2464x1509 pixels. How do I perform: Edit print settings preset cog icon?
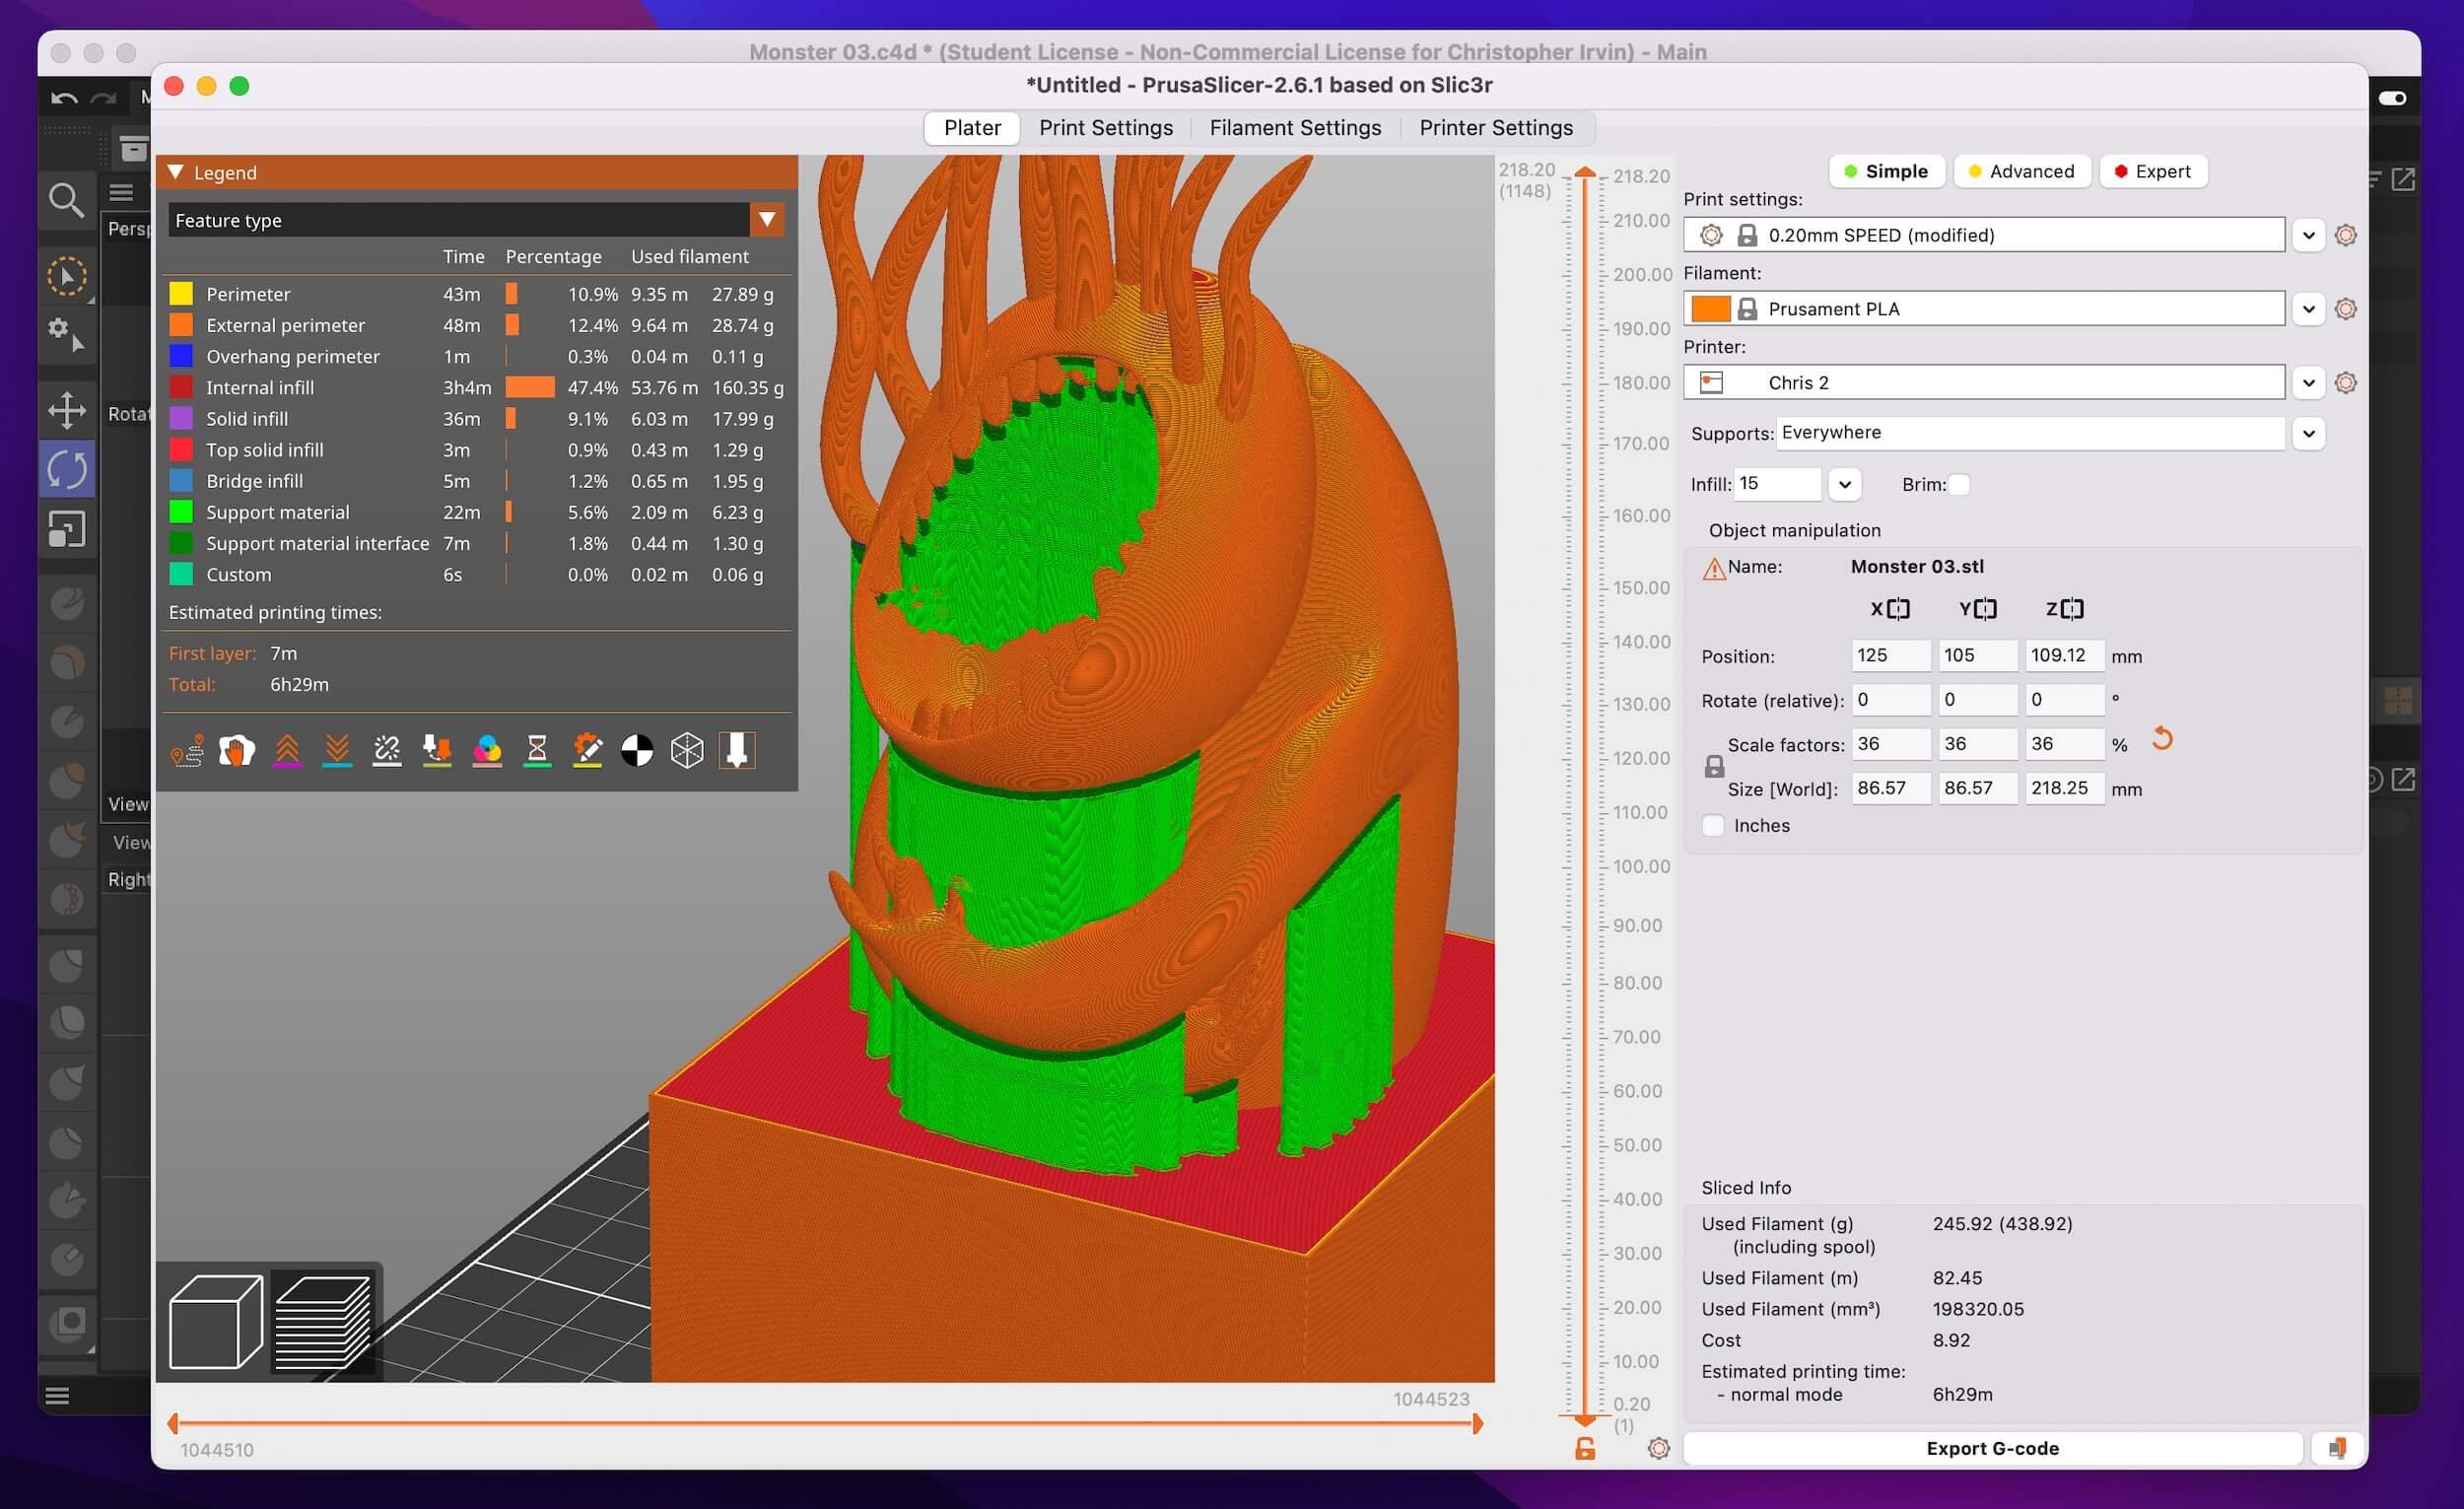click(2346, 235)
